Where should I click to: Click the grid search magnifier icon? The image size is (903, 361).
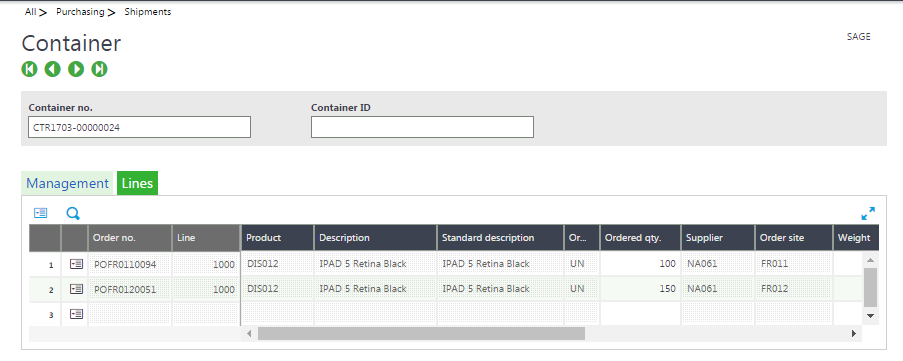pyautogui.click(x=73, y=214)
